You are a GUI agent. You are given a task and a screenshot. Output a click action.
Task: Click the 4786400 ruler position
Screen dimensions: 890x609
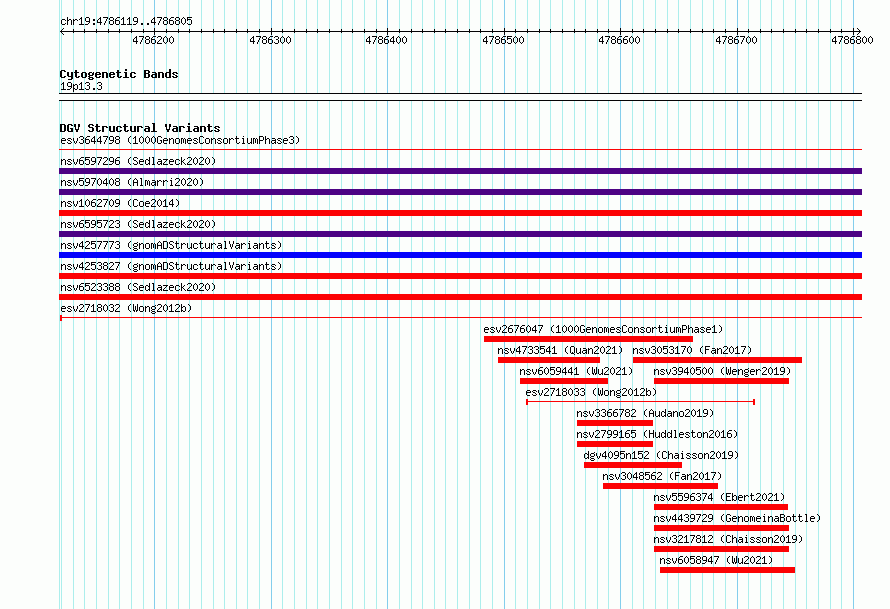(387, 40)
